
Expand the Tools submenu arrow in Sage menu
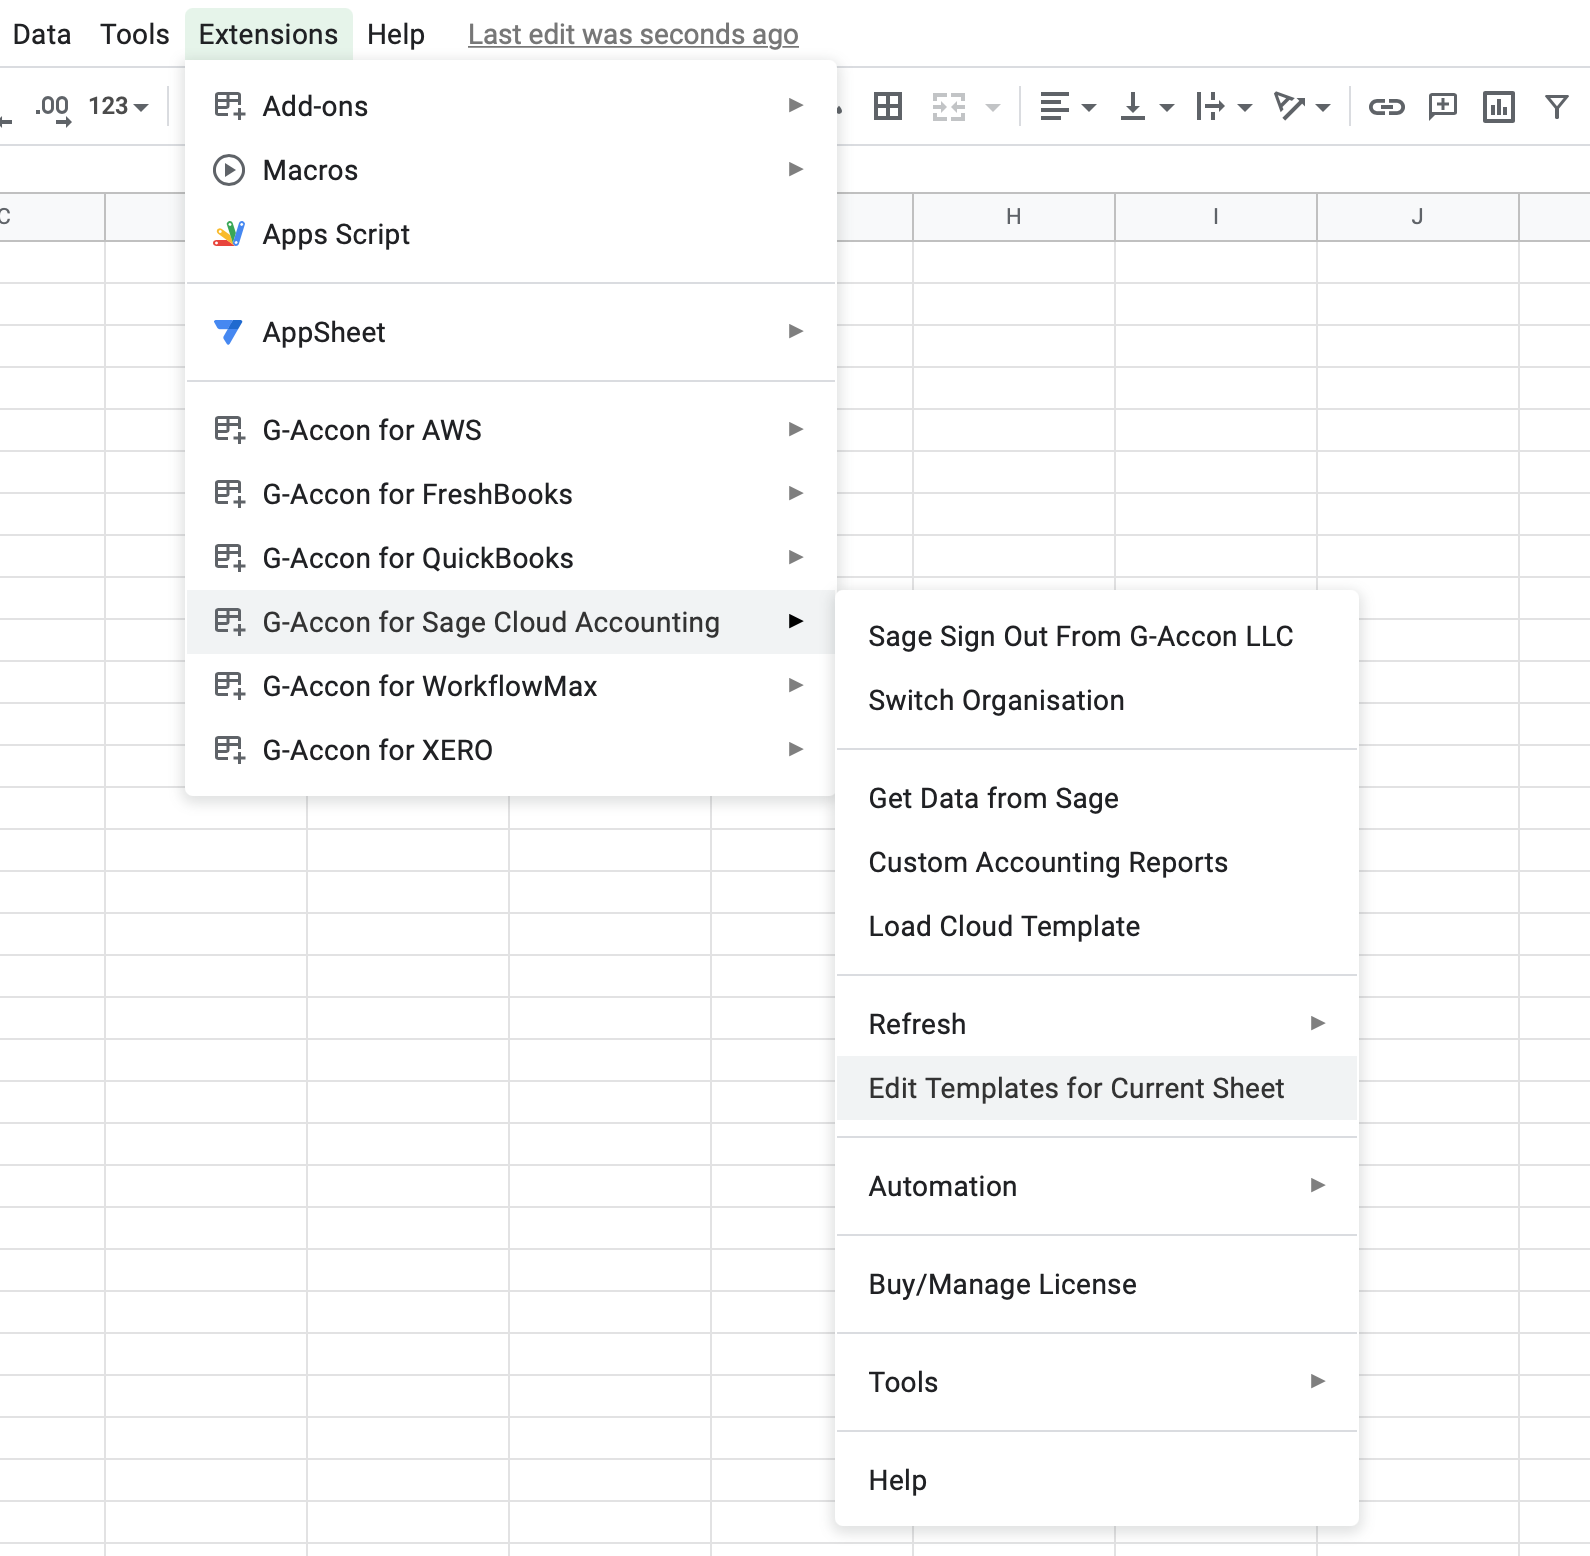[x=1318, y=1381]
